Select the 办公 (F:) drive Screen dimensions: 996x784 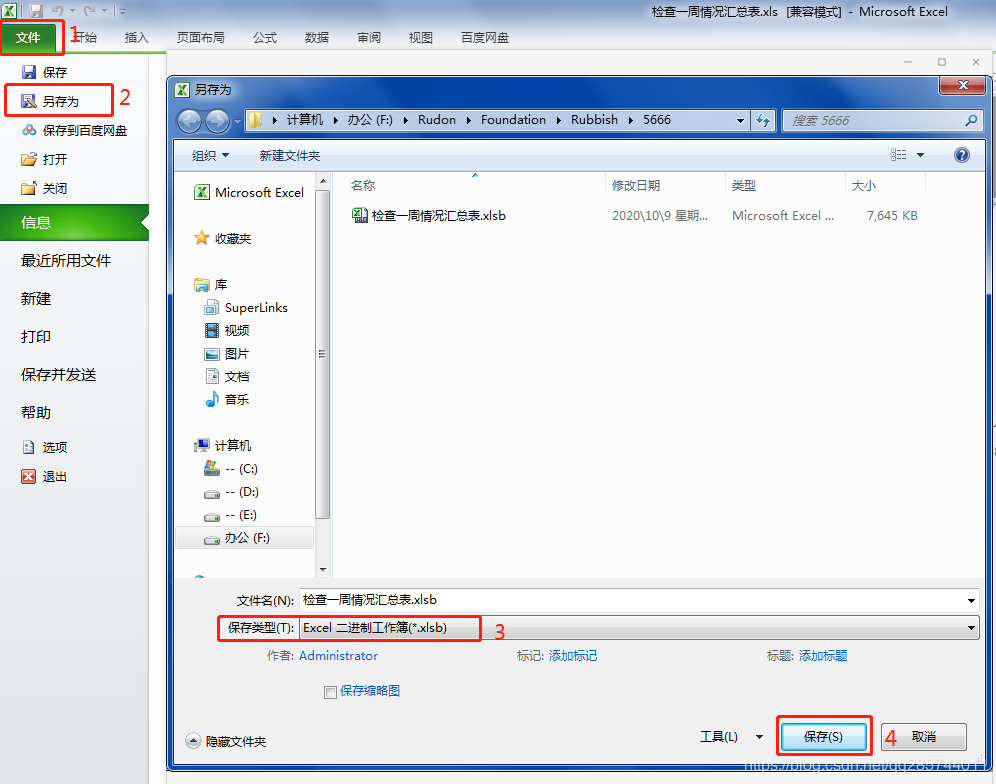point(245,538)
